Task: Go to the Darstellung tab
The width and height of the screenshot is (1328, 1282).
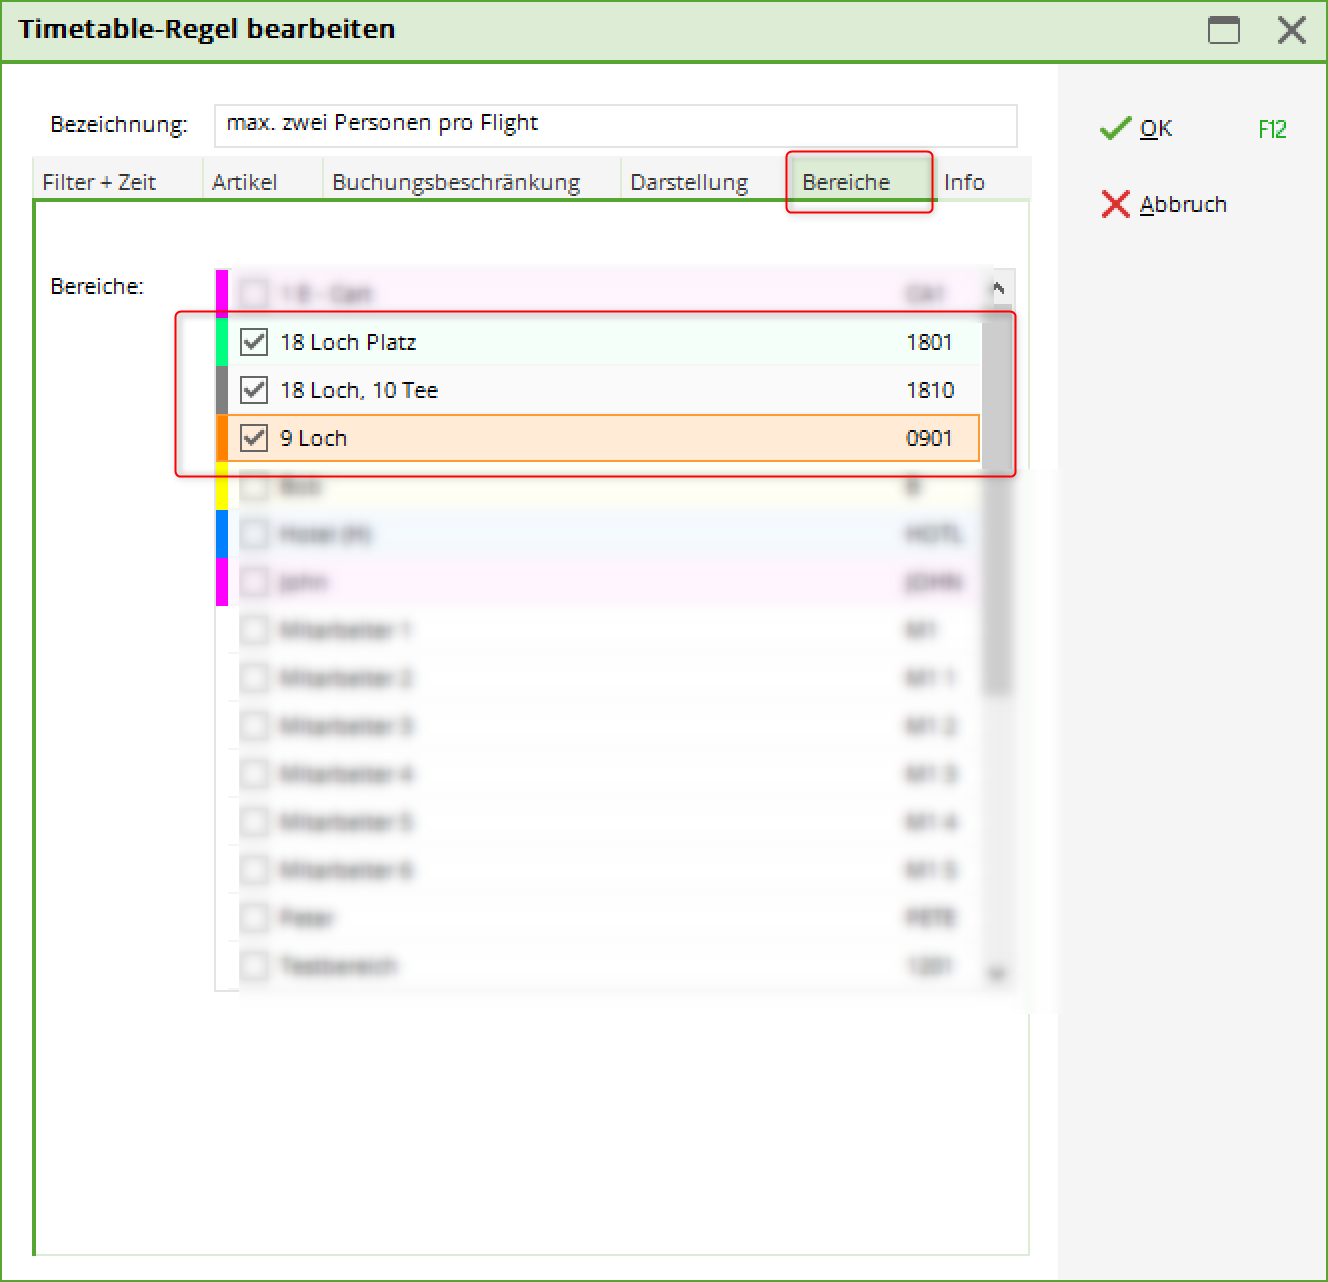Action: click(689, 182)
